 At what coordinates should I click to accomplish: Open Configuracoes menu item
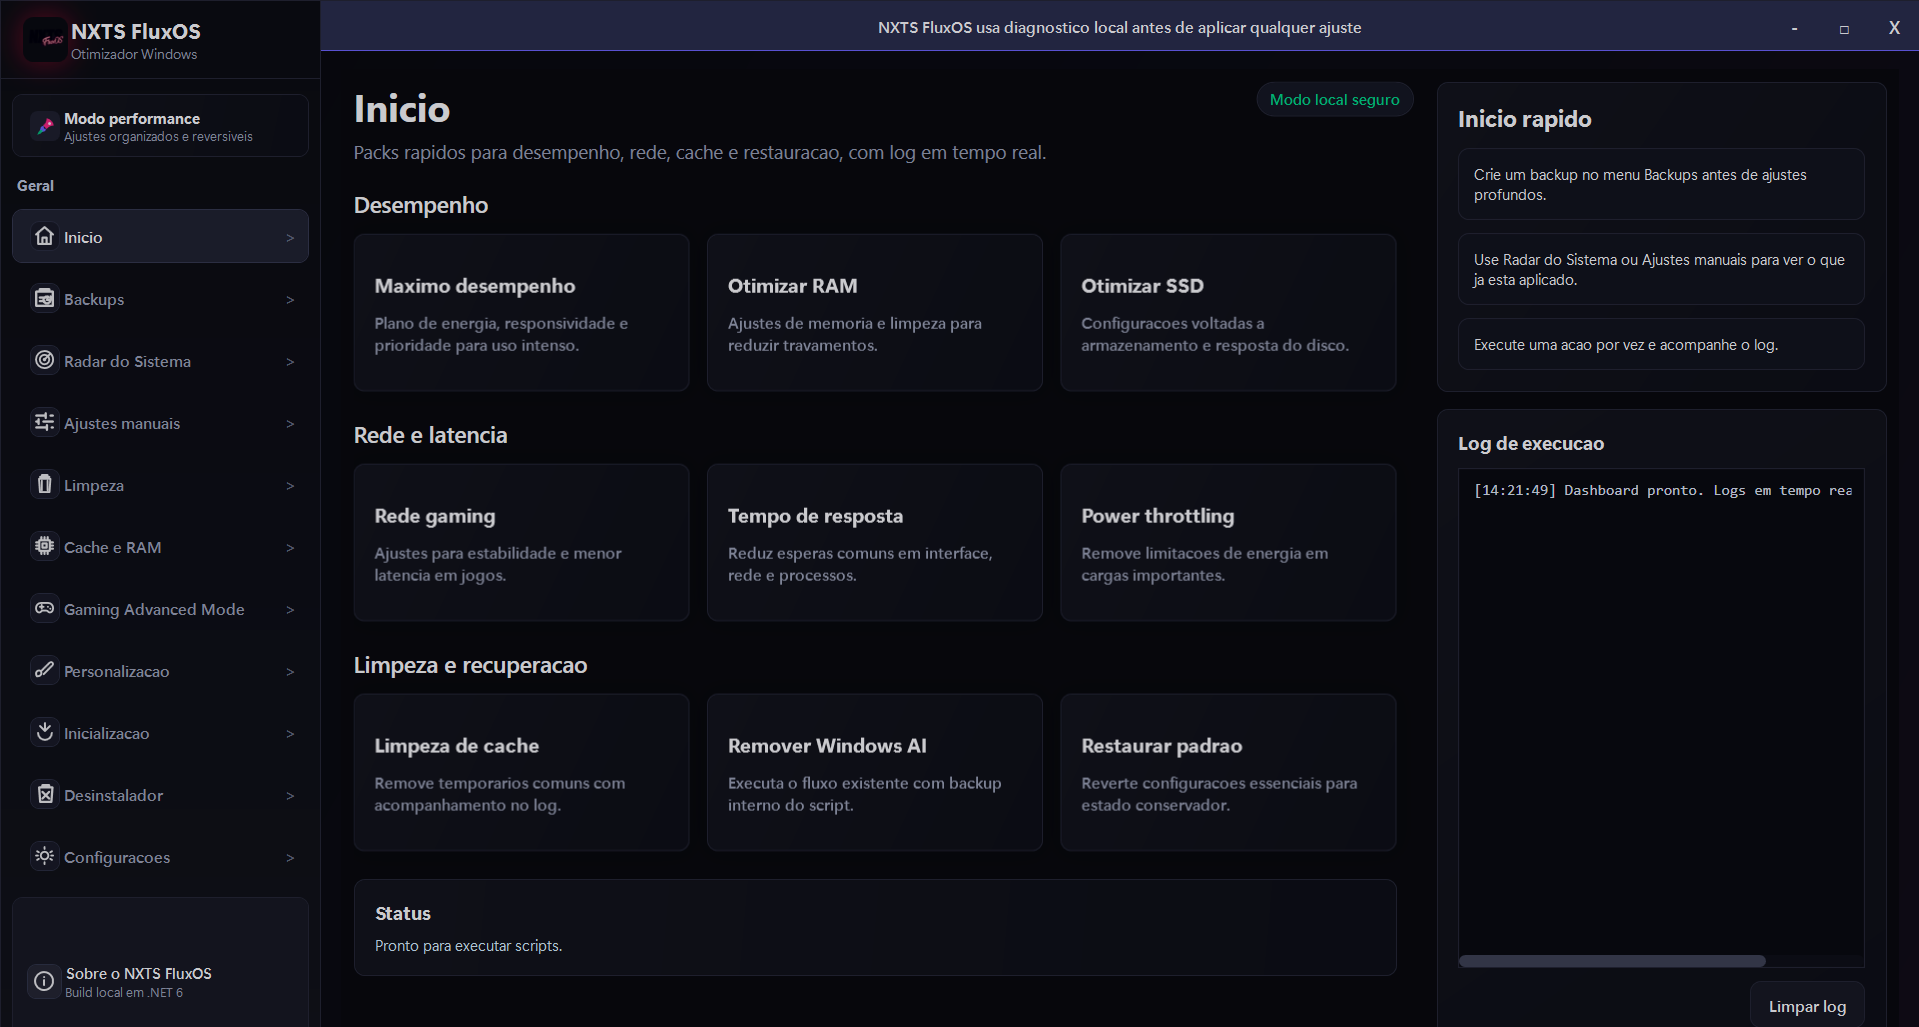pyautogui.click(x=160, y=856)
